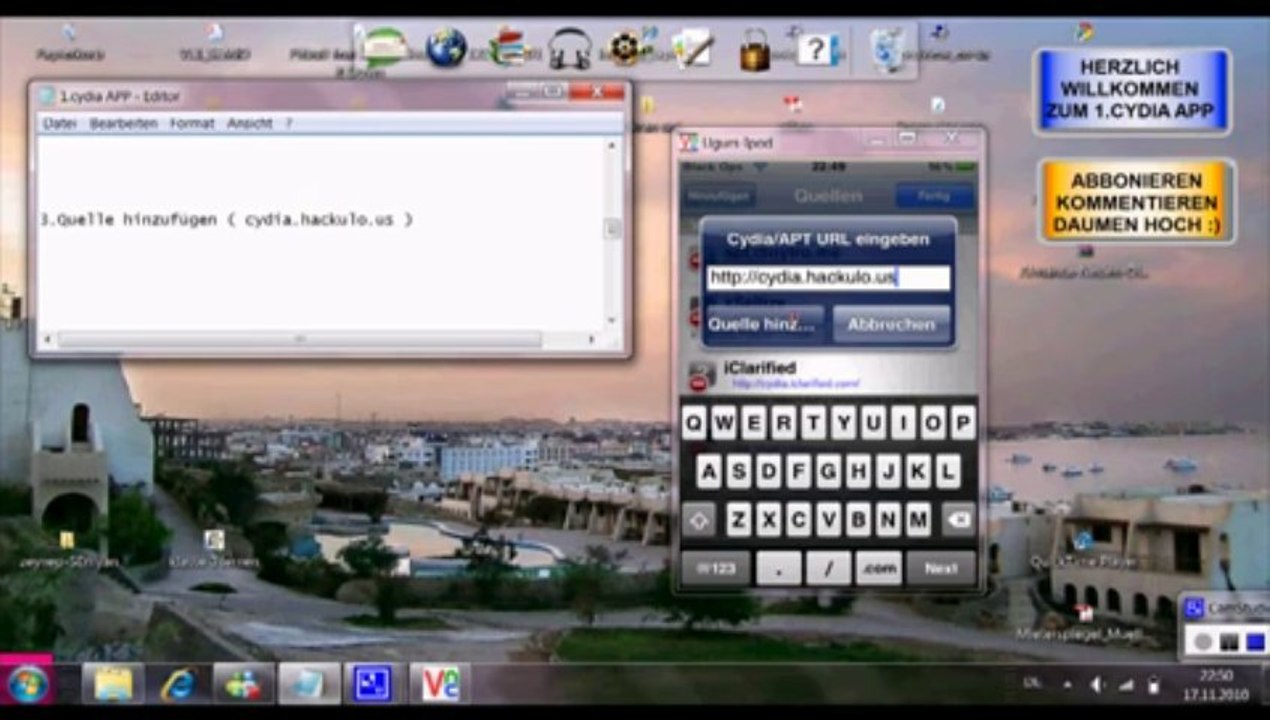Click the red remove icon beside iClarified
Viewport: 1270px width, 720px height.
coord(699,377)
